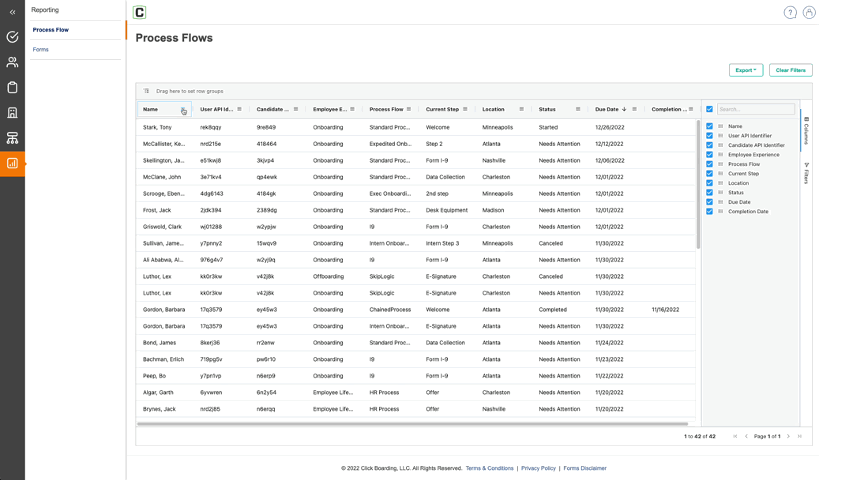This screenshot has height=480, width=853.
Task: Open the tasks checkmark icon in sidebar
Action: click(x=12, y=37)
